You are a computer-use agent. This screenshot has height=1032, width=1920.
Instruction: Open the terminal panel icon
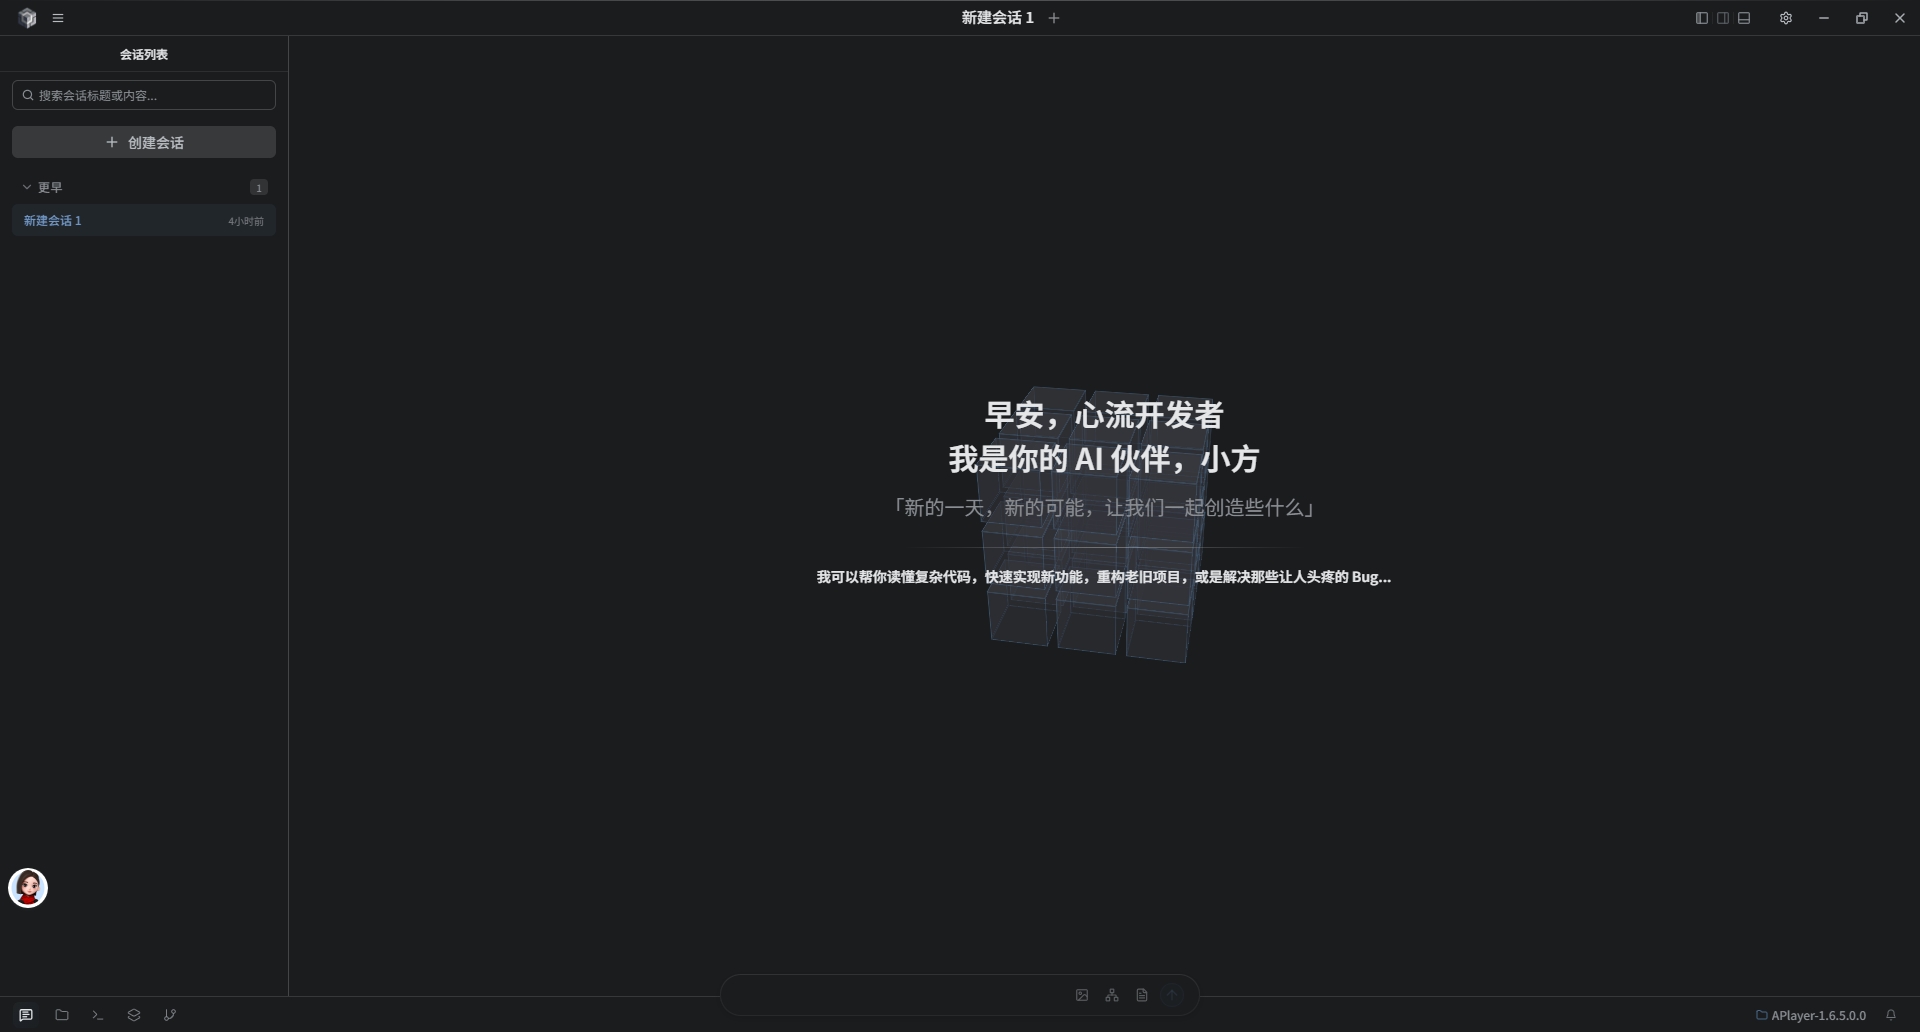97,1015
